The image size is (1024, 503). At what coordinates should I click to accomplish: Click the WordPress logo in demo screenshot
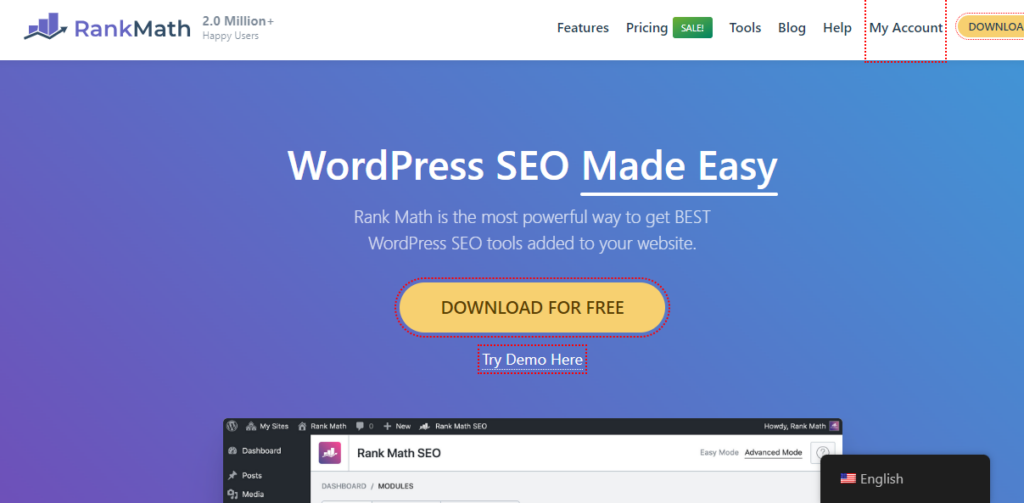pos(232,426)
